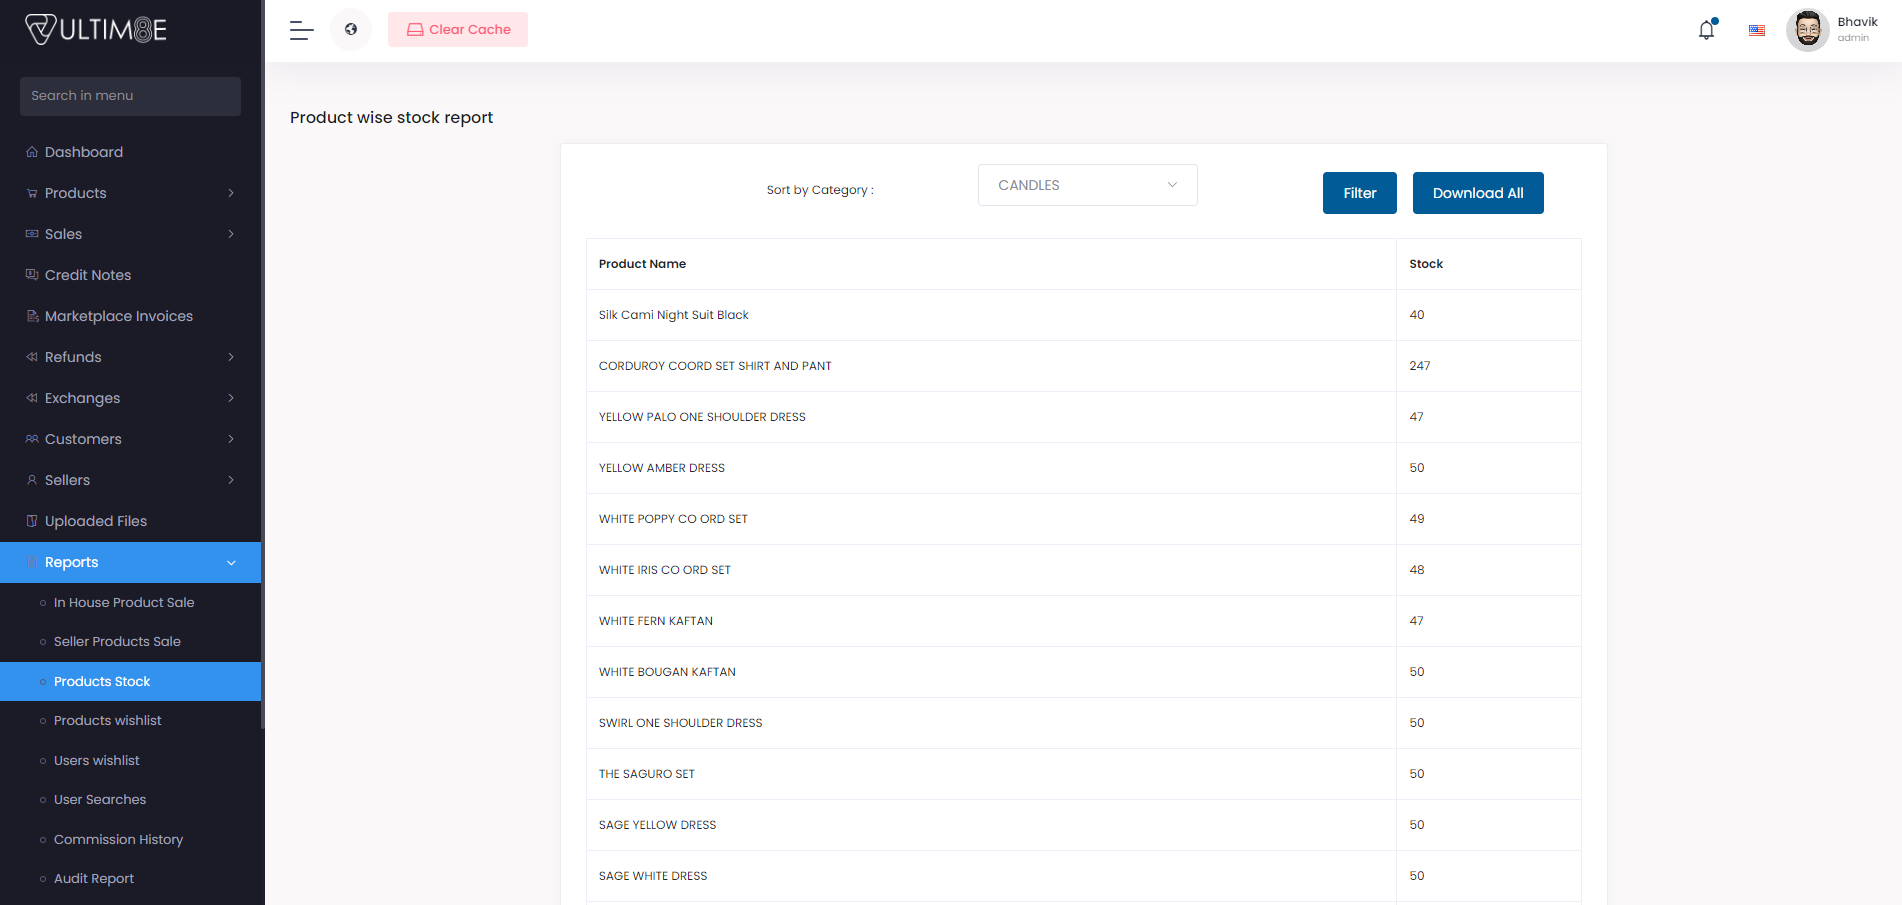Focus the Search in menu field
Viewport: 1902px width, 905px height.
[130, 96]
